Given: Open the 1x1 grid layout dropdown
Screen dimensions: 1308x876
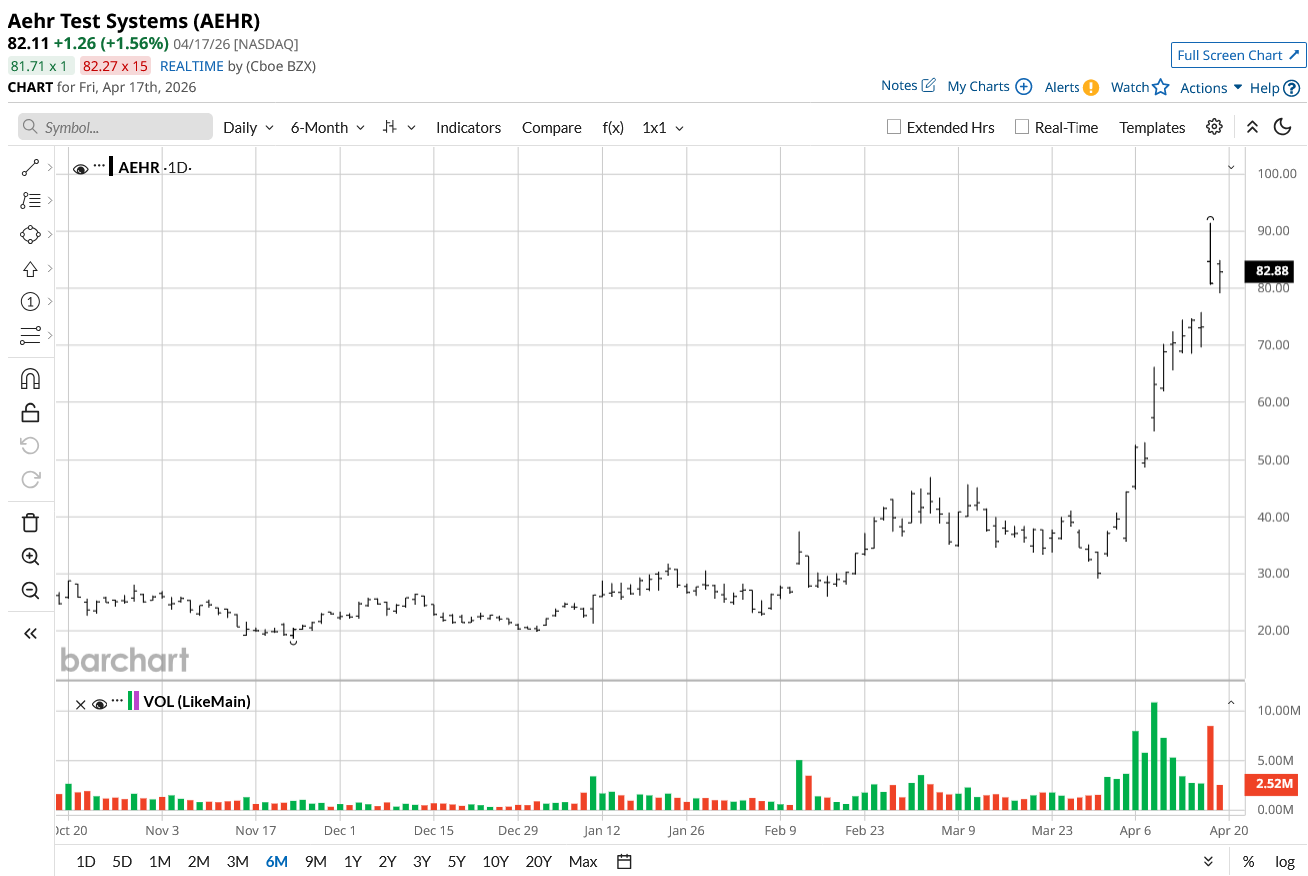Looking at the screenshot, I should pyautogui.click(x=663, y=128).
